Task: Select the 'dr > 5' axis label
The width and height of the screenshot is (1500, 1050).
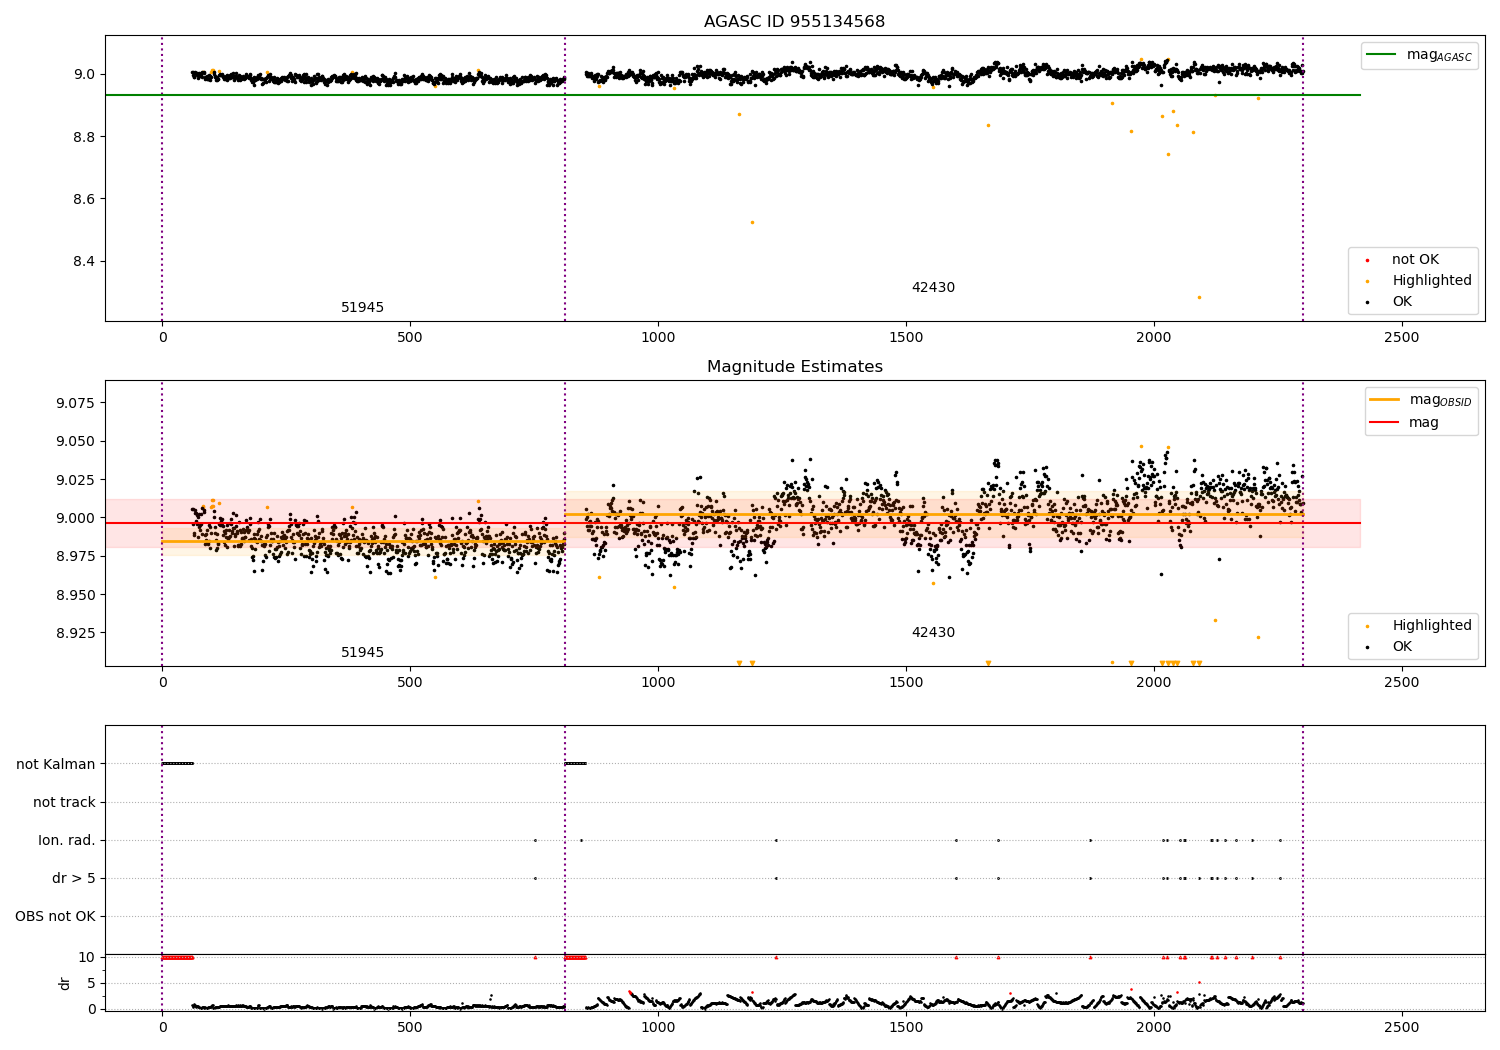Action: point(74,878)
